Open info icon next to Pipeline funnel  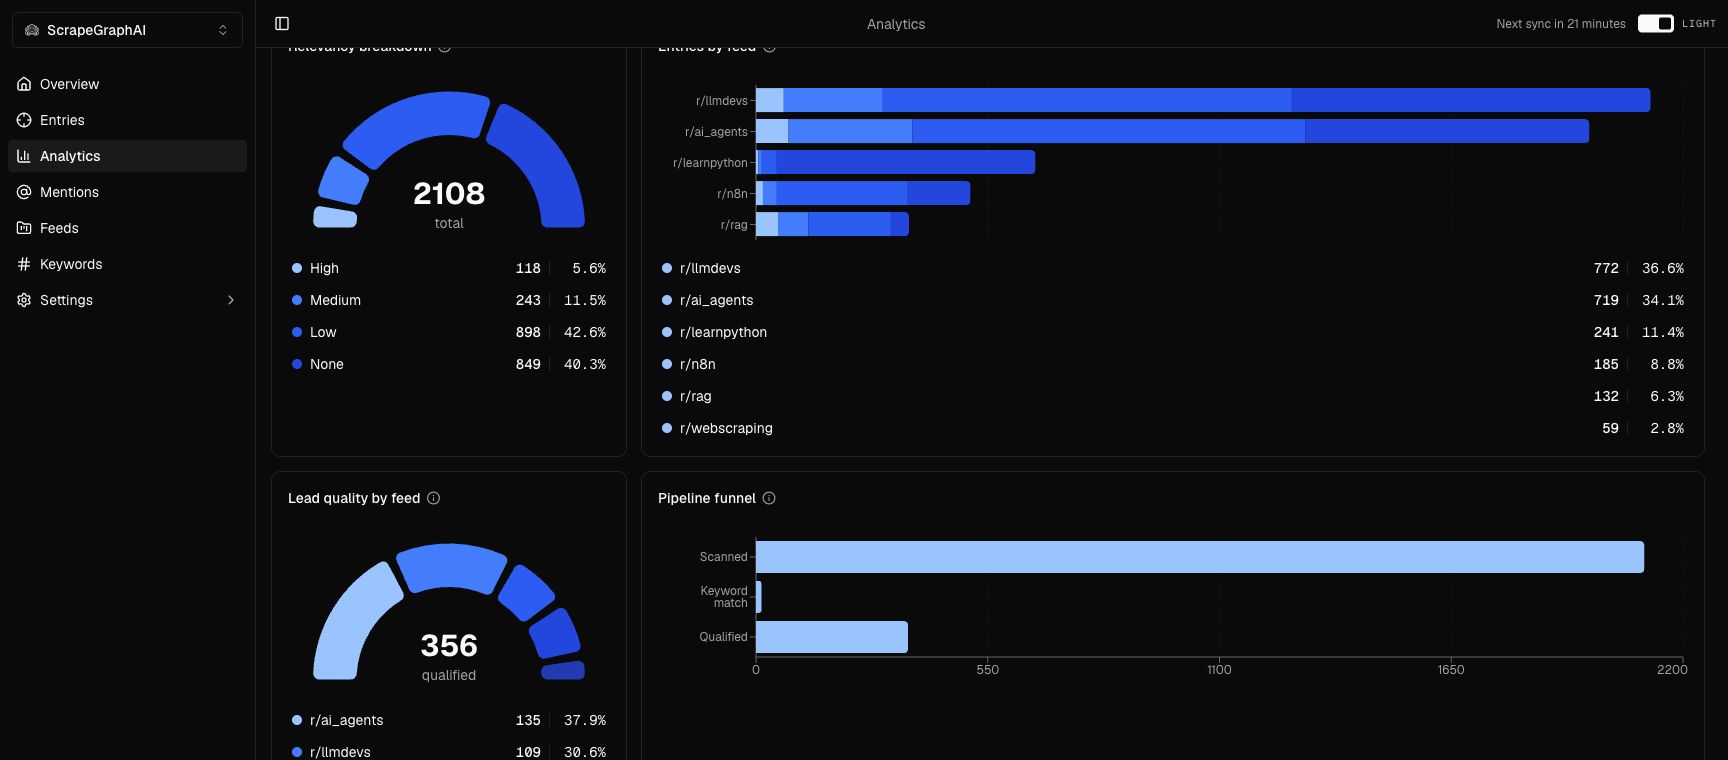[x=769, y=498]
